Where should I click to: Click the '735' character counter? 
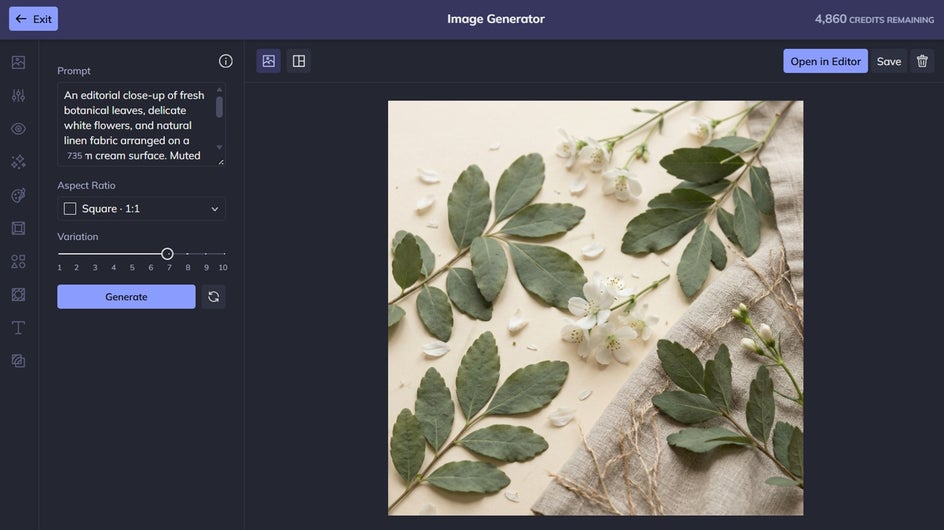[75, 155]
